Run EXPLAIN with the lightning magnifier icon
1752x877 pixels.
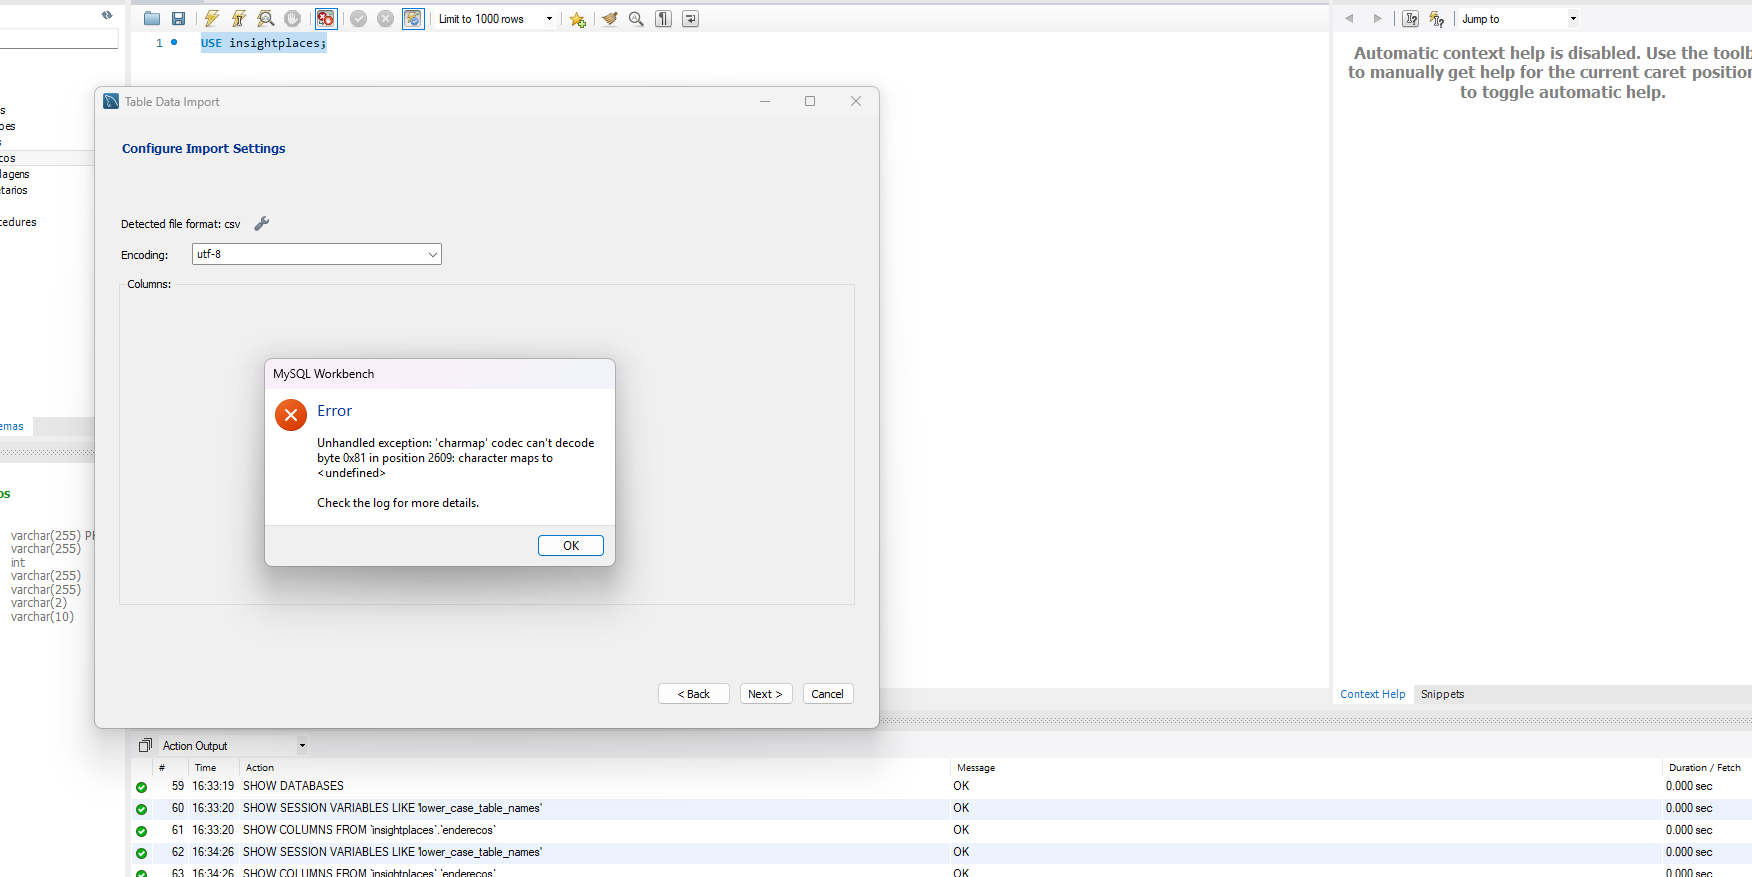point(266,19)
